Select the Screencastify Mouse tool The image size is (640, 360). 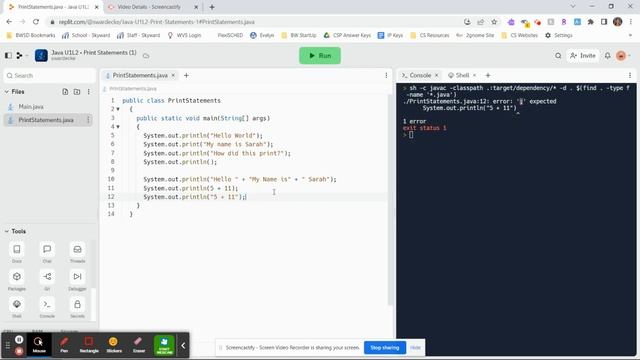(39, 345)
